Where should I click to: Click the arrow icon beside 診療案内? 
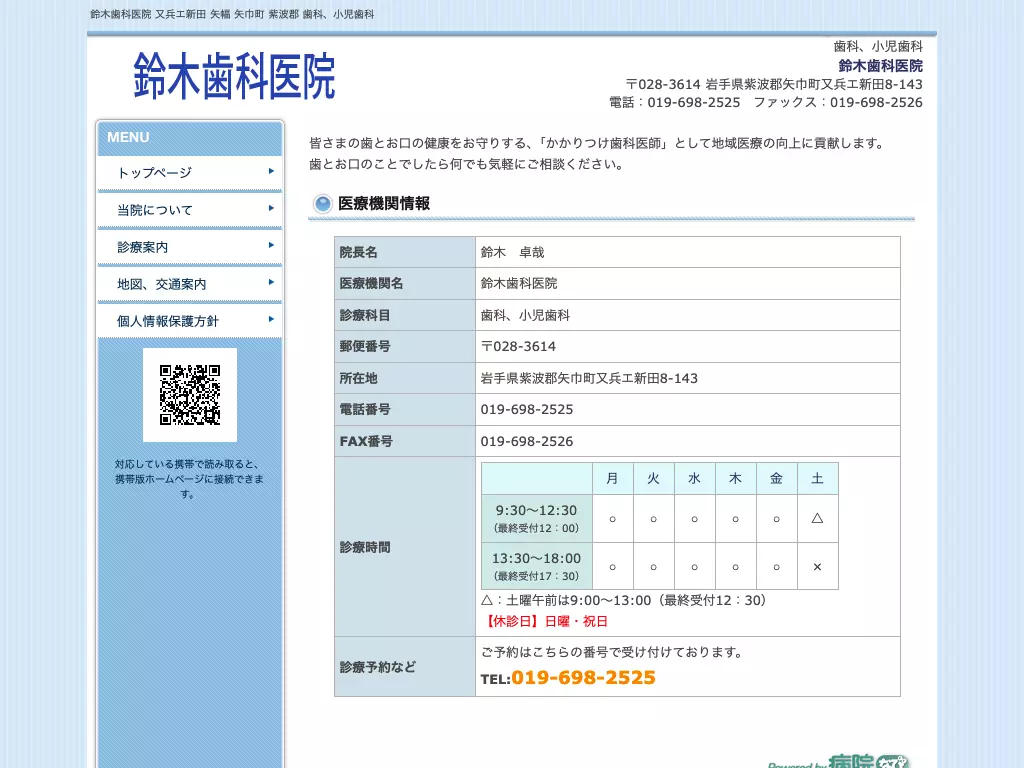click(271, 246)
